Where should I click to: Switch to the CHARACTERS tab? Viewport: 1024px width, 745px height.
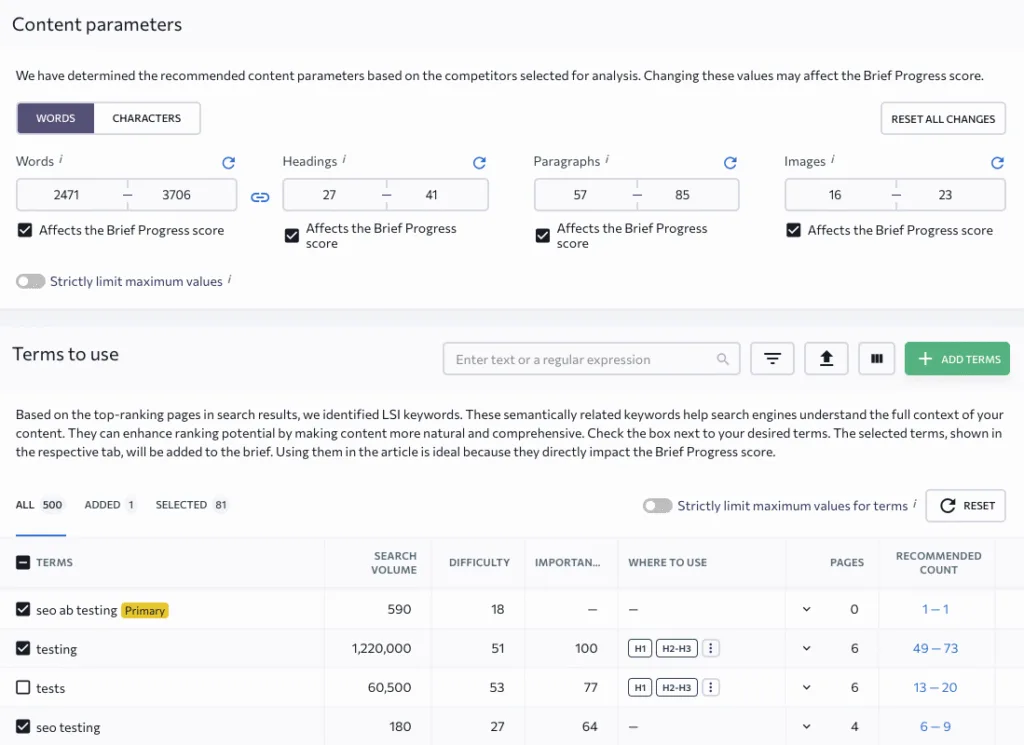(146, 118)
